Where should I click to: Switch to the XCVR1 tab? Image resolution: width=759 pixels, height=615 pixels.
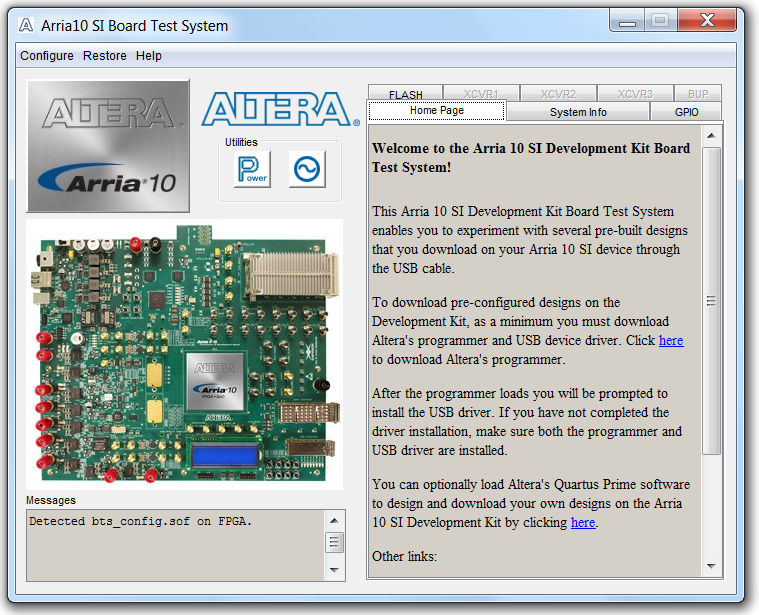[x=481, y=93]
